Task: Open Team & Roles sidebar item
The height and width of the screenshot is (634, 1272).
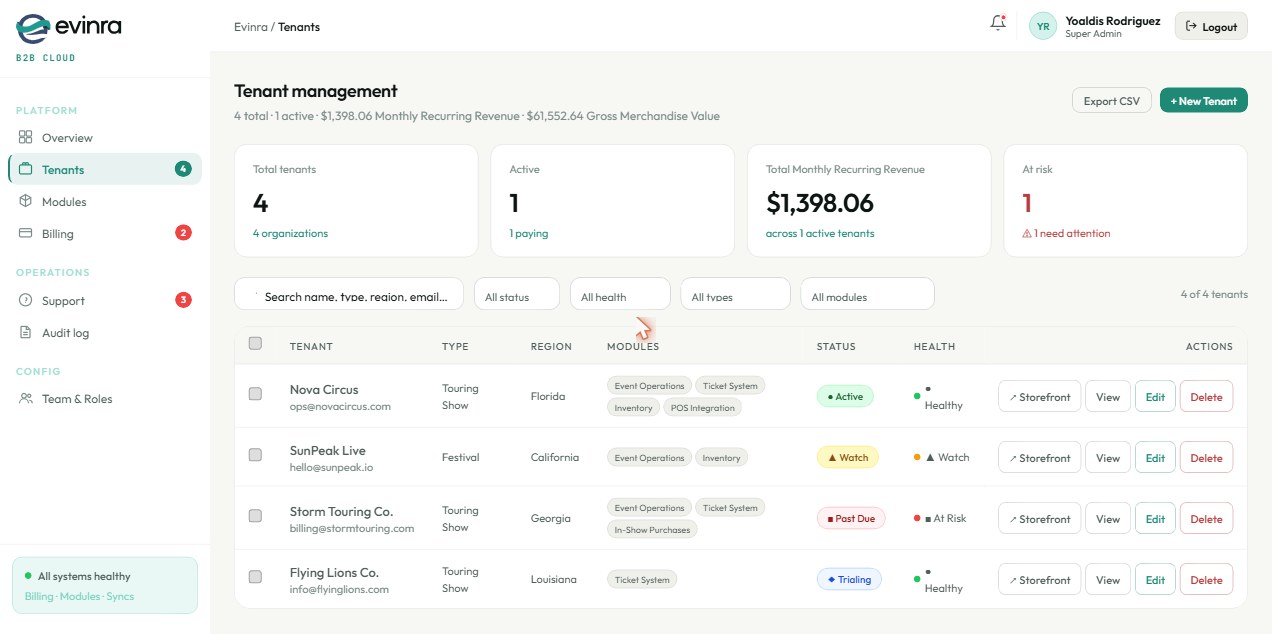Action: [x=105, y=399]
